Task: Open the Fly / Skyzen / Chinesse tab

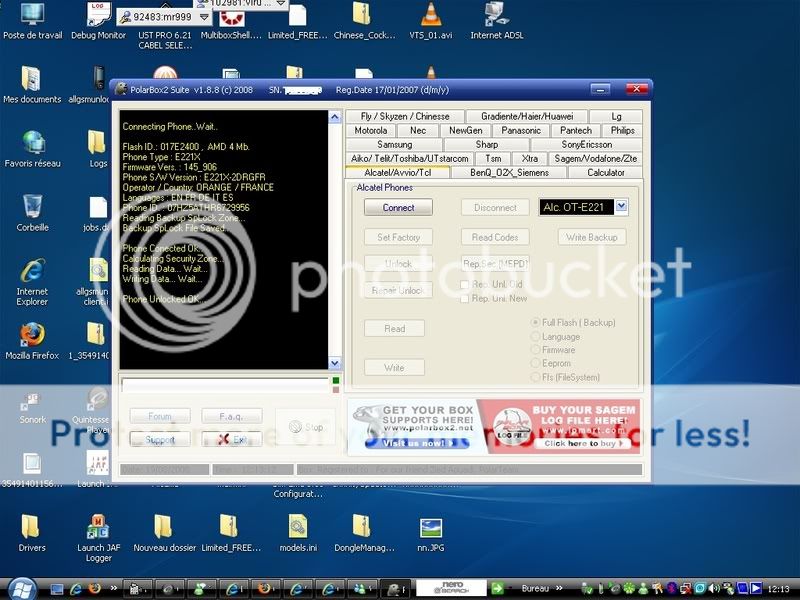Action: tap(405, 116)
